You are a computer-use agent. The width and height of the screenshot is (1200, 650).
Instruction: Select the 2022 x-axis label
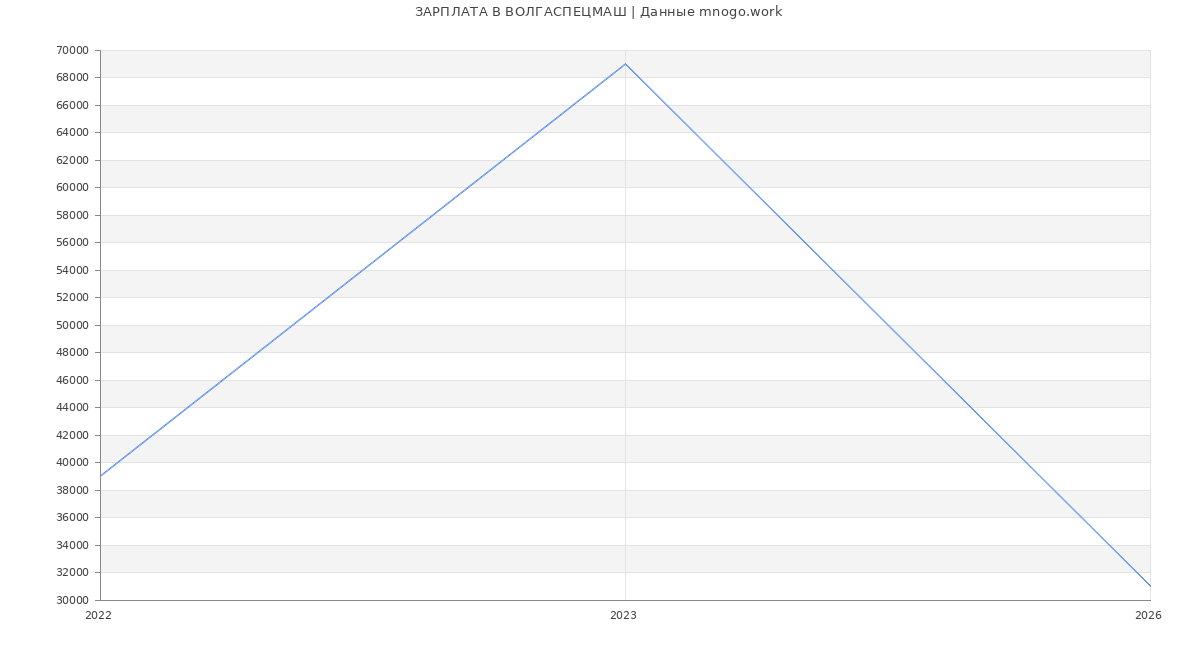click(x=98, y=616)
